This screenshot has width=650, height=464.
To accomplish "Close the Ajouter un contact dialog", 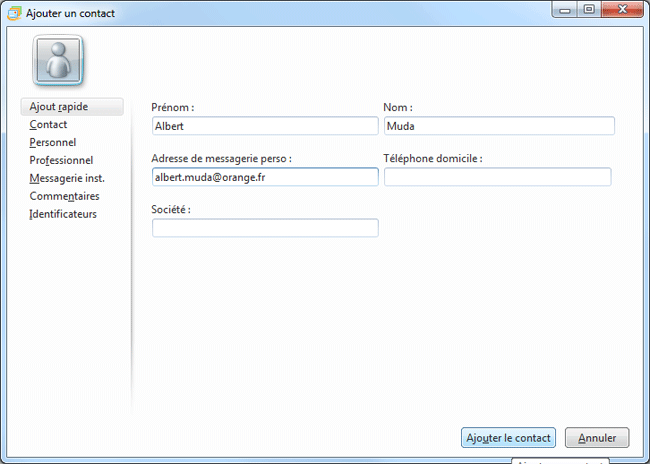I will 623,10.
